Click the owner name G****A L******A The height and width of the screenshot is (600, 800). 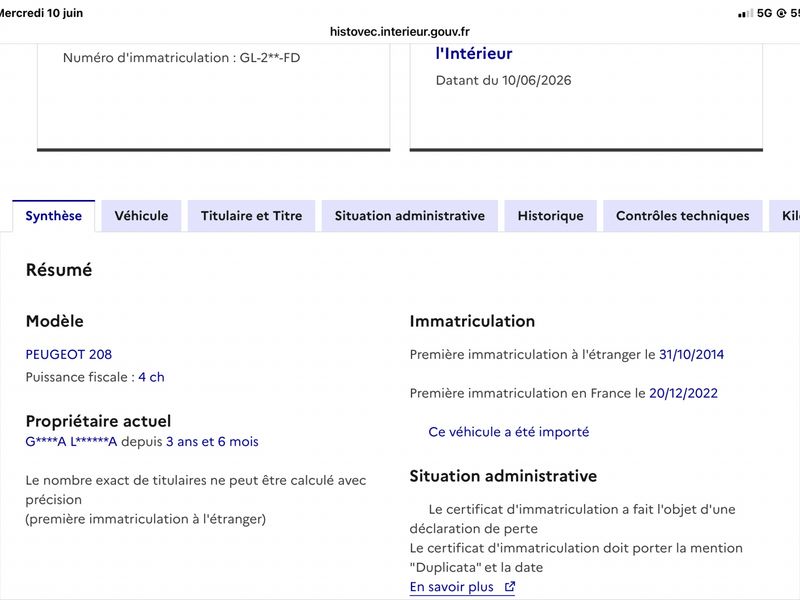pos(71,442)
